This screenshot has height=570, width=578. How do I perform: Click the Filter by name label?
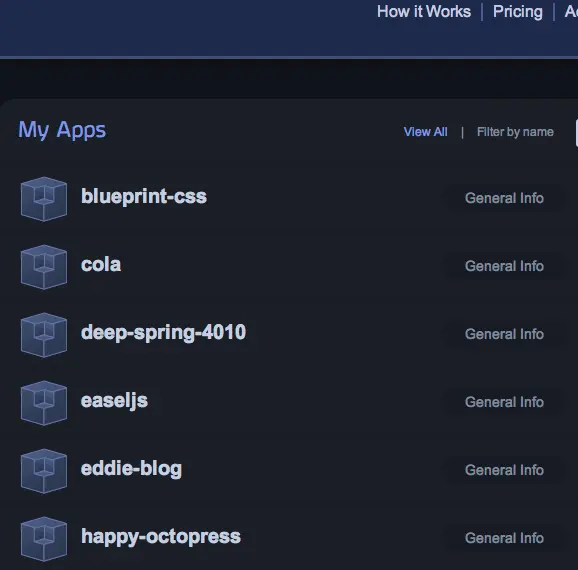515,132
